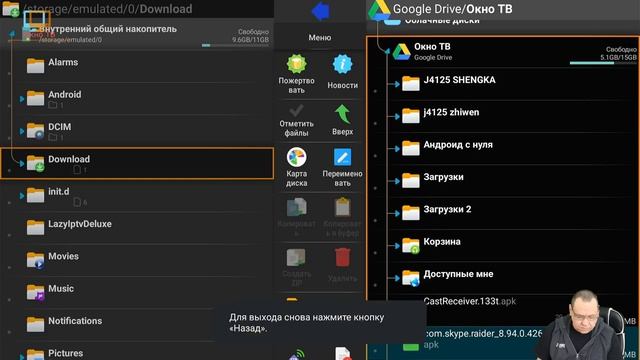Viewport: 640px width, 360px height.
Task: Open the Music folder name
Action: tap(61, 288)
